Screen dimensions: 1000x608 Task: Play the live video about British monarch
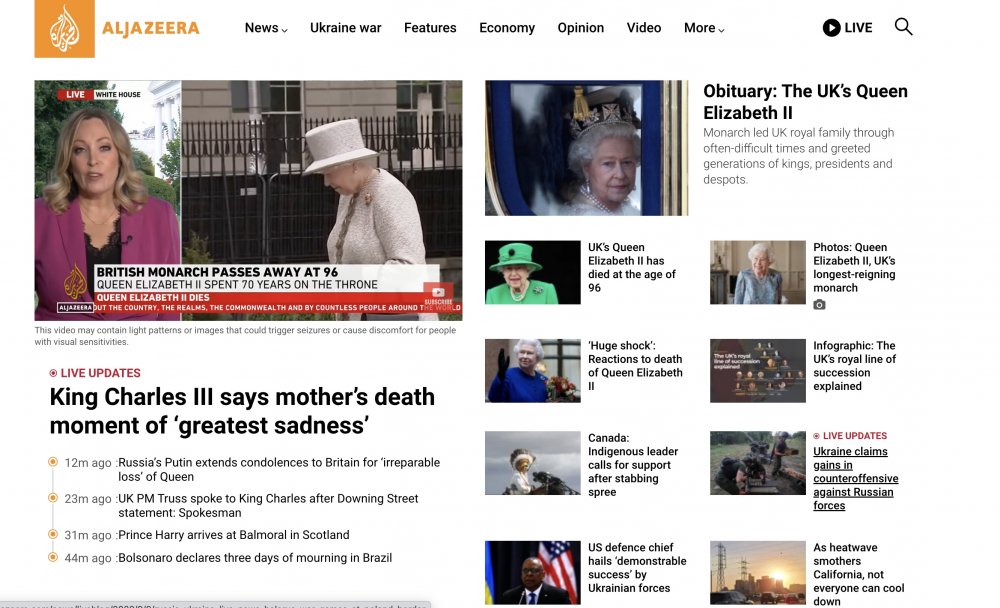coord(248,200)
